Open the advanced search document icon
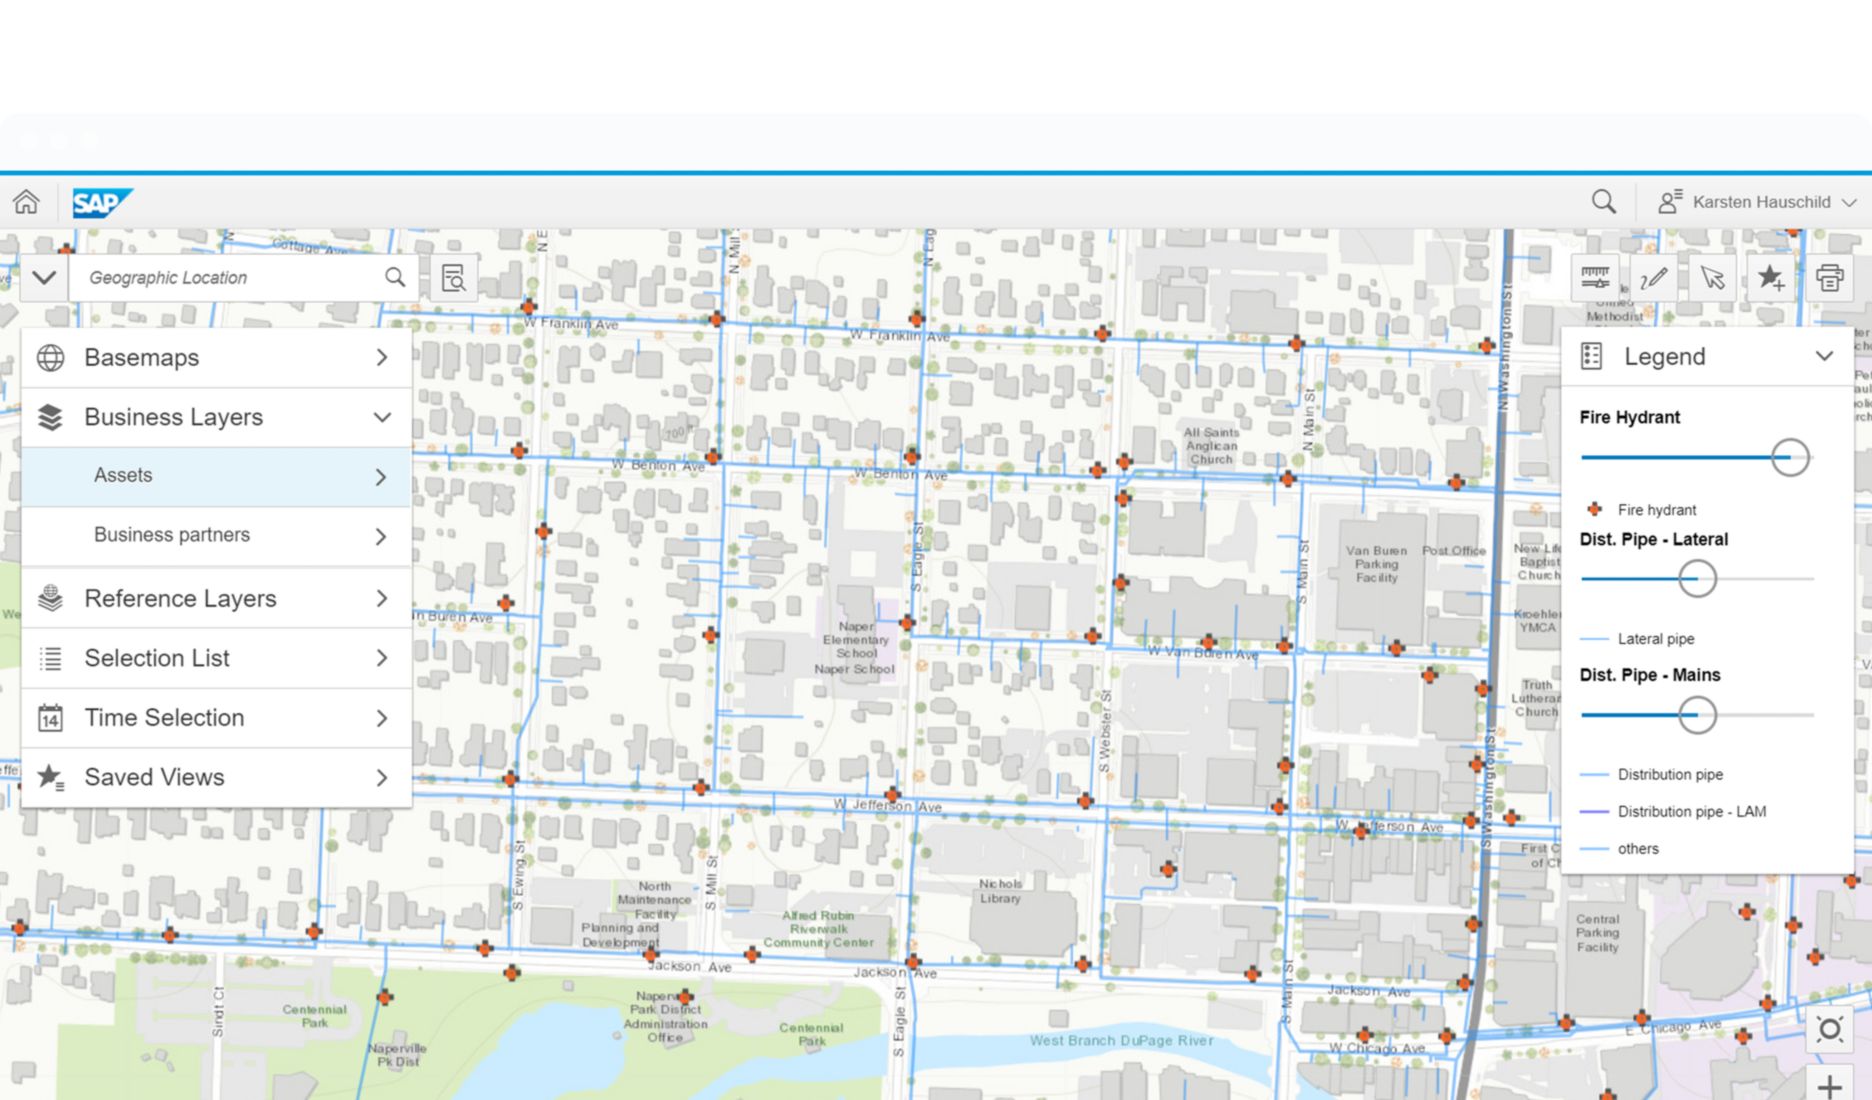The width and height of the screenshot is (1872, 1100). click(453, 278)
